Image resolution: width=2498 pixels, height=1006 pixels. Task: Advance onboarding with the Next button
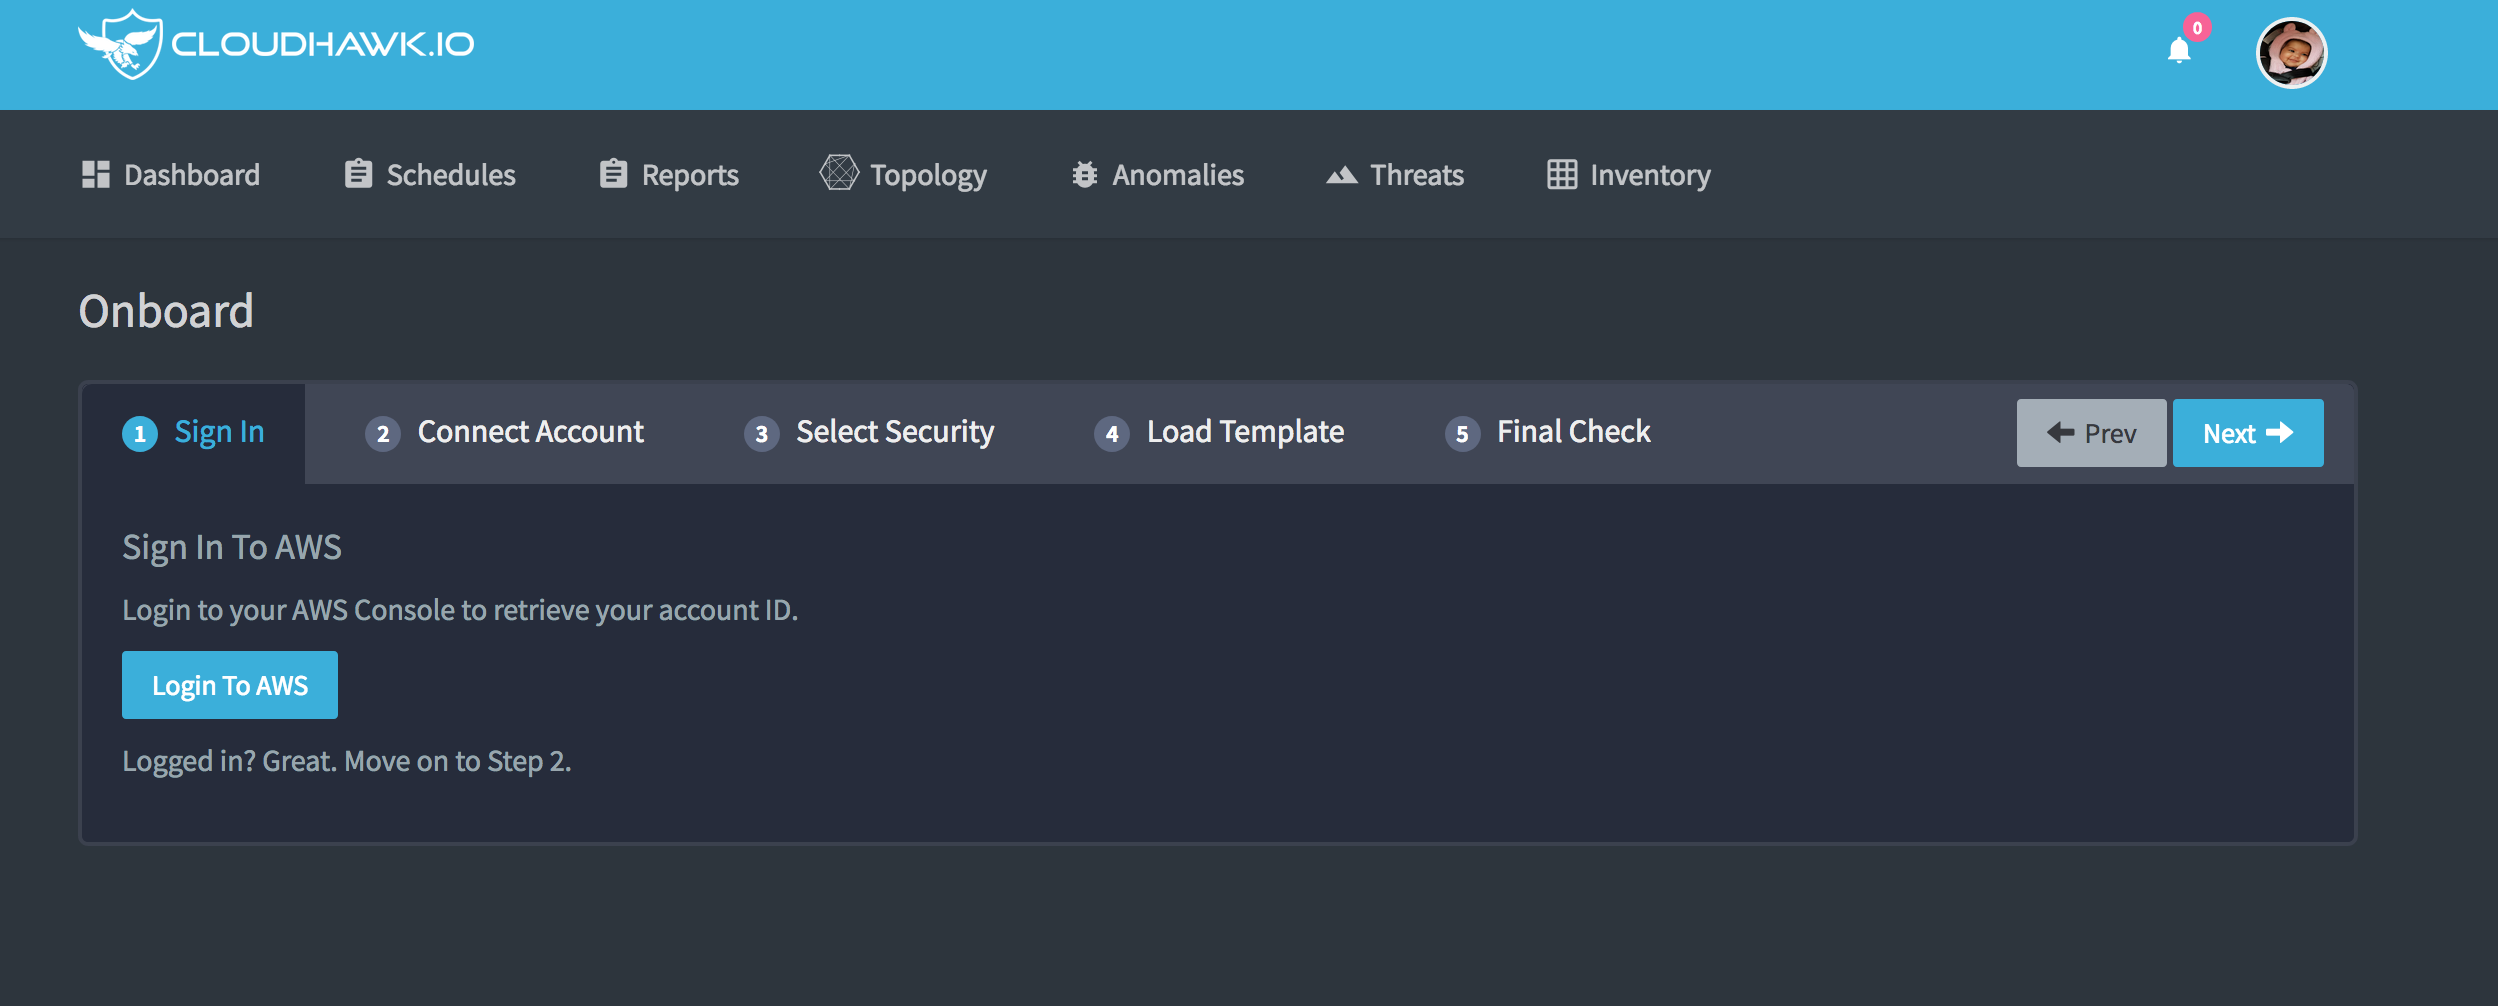coord(2247,432)
